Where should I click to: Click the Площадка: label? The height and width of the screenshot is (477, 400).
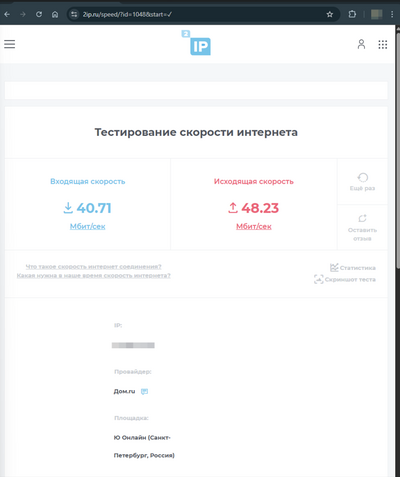tap(131, 418)
